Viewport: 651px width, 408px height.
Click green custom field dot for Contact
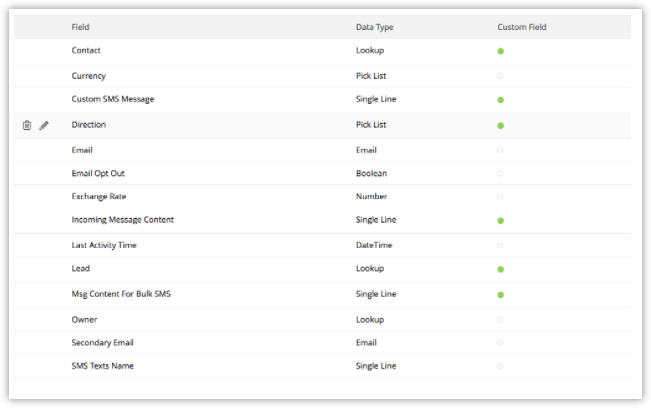[501, 51]
